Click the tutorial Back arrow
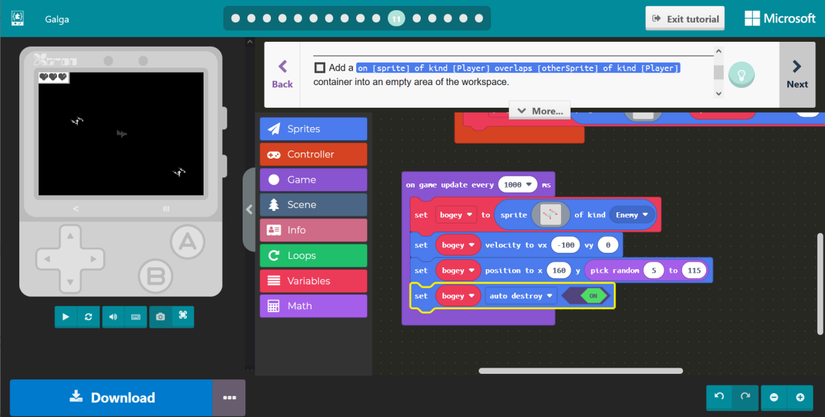This screenshot has height=417, width=825. [x=283, y=74]
